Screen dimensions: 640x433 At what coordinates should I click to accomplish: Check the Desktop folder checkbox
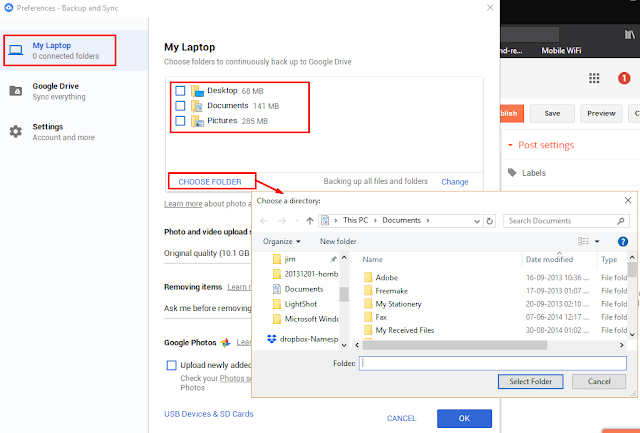[x=180, y=91]
